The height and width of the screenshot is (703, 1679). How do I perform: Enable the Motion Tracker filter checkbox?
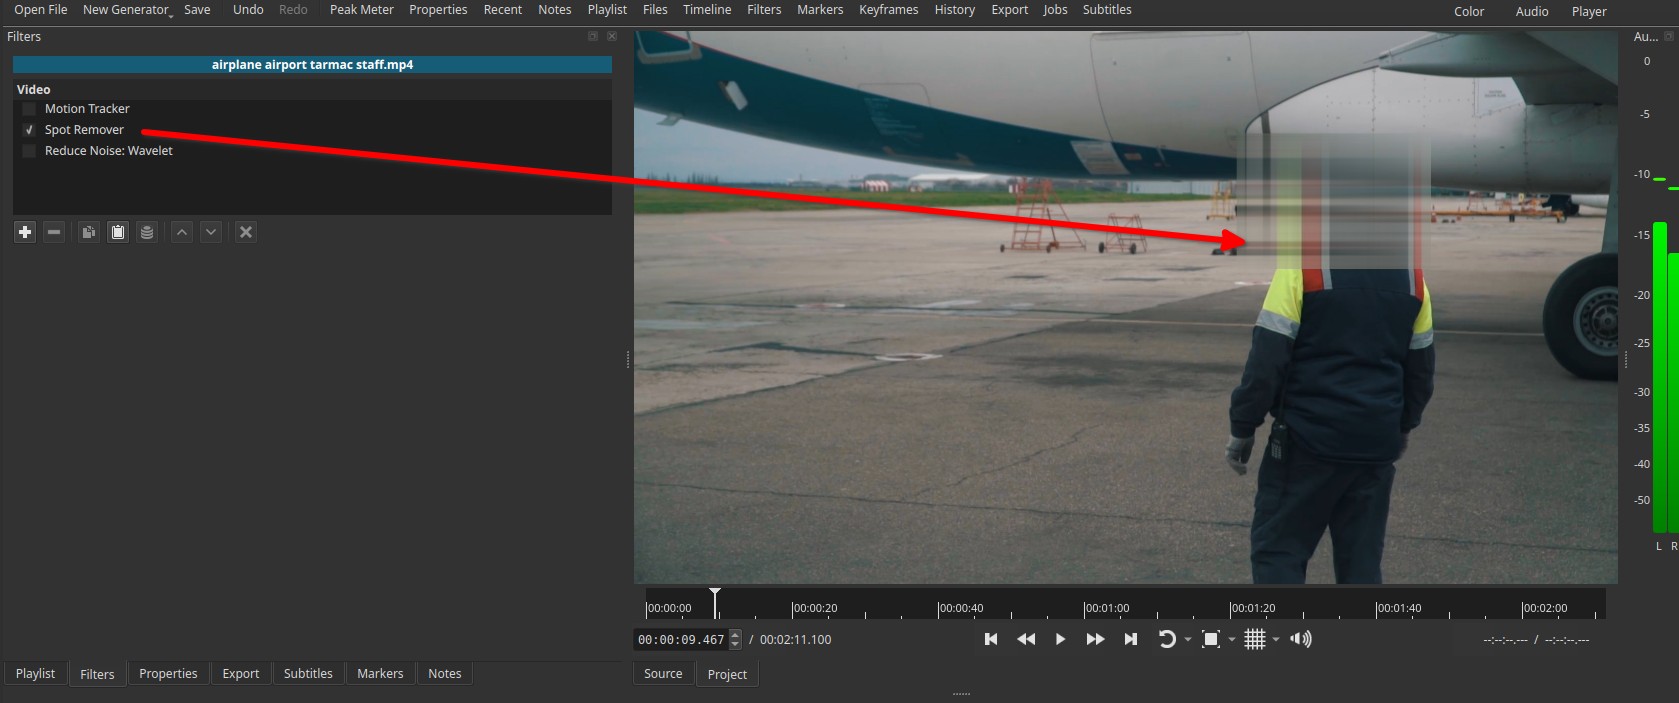[x=29, y=109]
